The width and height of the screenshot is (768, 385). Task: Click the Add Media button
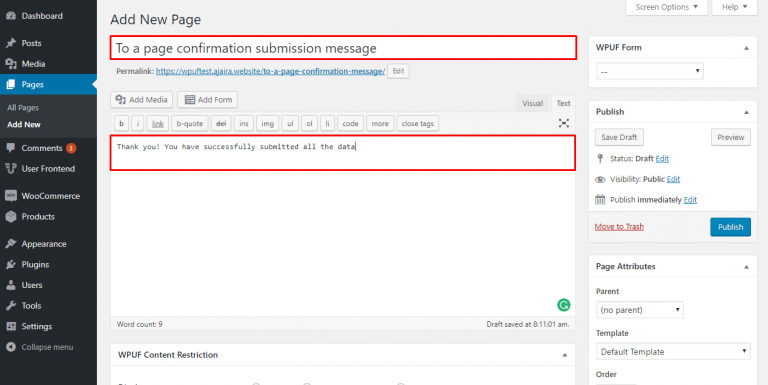click(142, 99)
